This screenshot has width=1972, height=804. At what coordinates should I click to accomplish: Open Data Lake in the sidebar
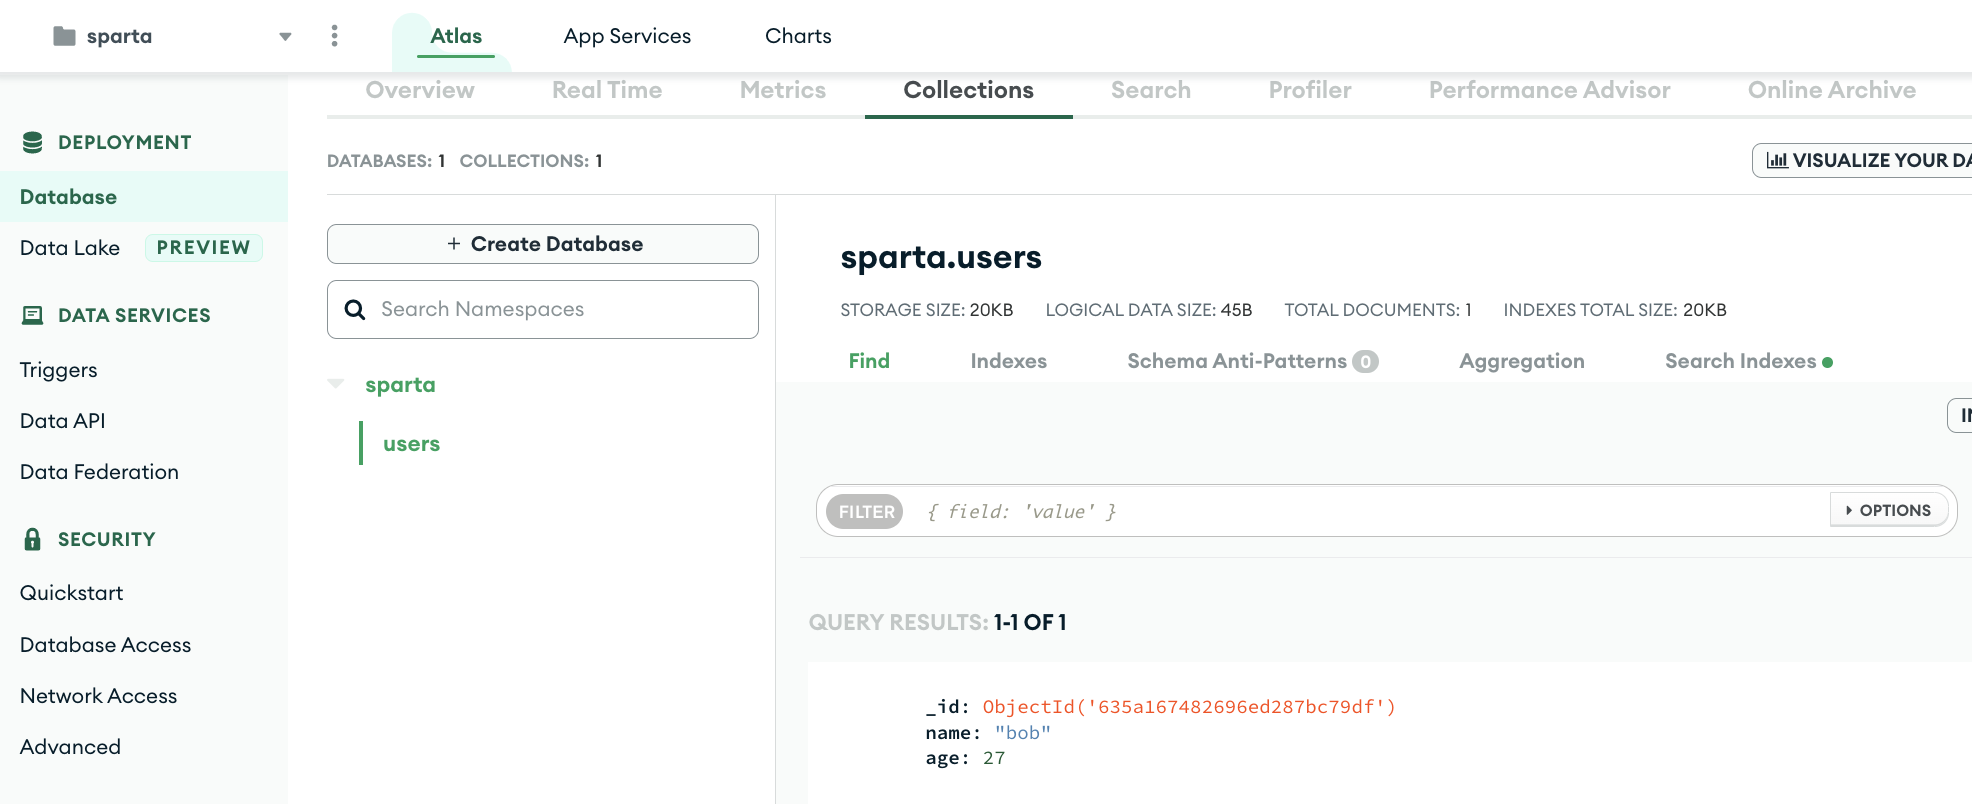tap(70, 248)
